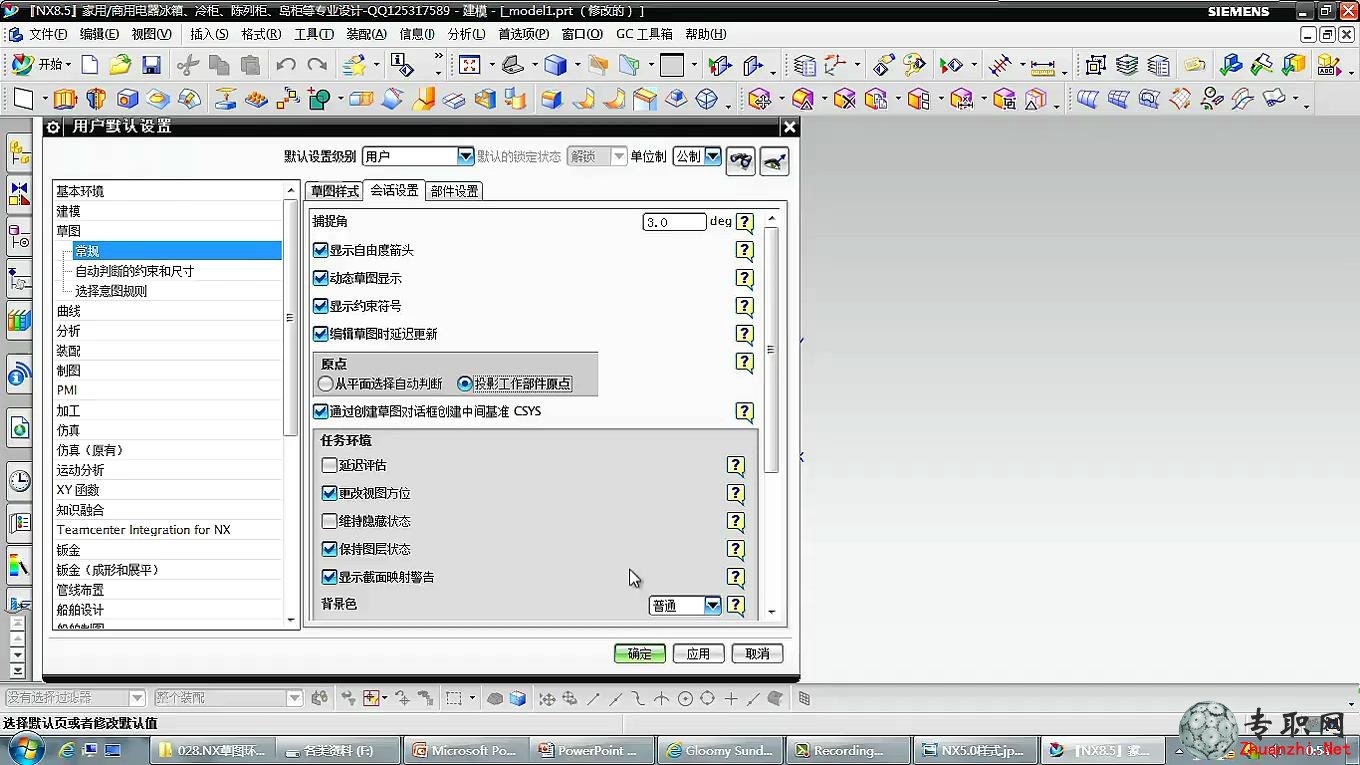Select 自动判断的约束和尺寸 in the tree
Image resolution: width=1360 pixels, height=765 pixels.
134,271
